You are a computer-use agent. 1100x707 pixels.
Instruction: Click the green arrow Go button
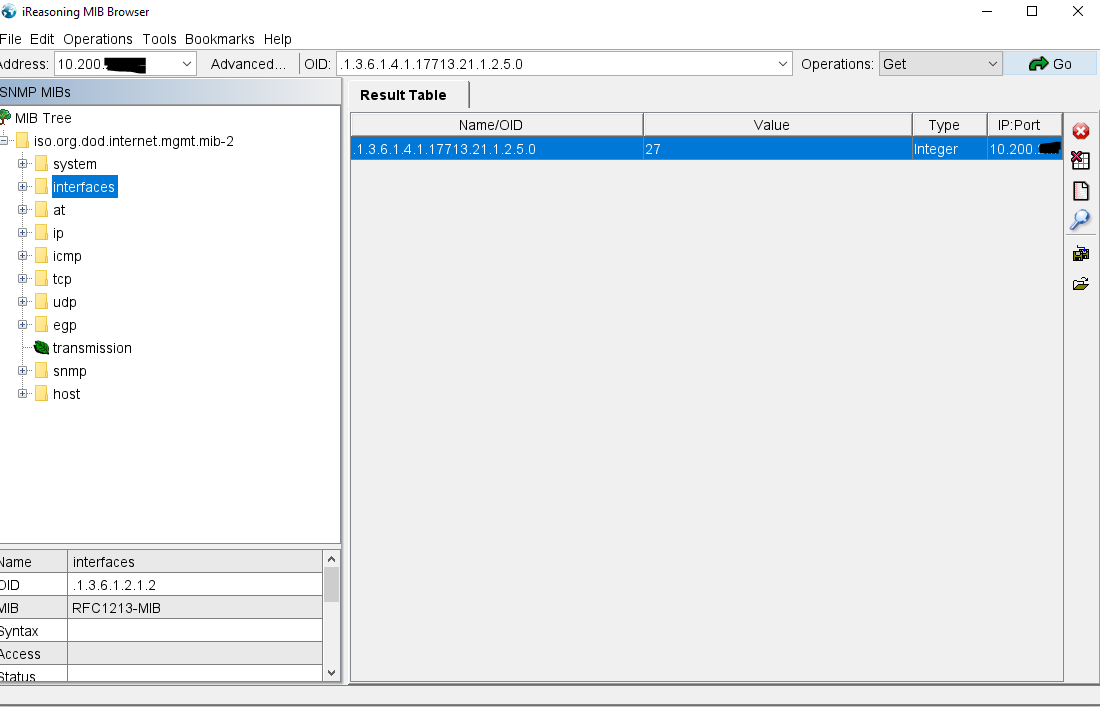(1049, 64)
